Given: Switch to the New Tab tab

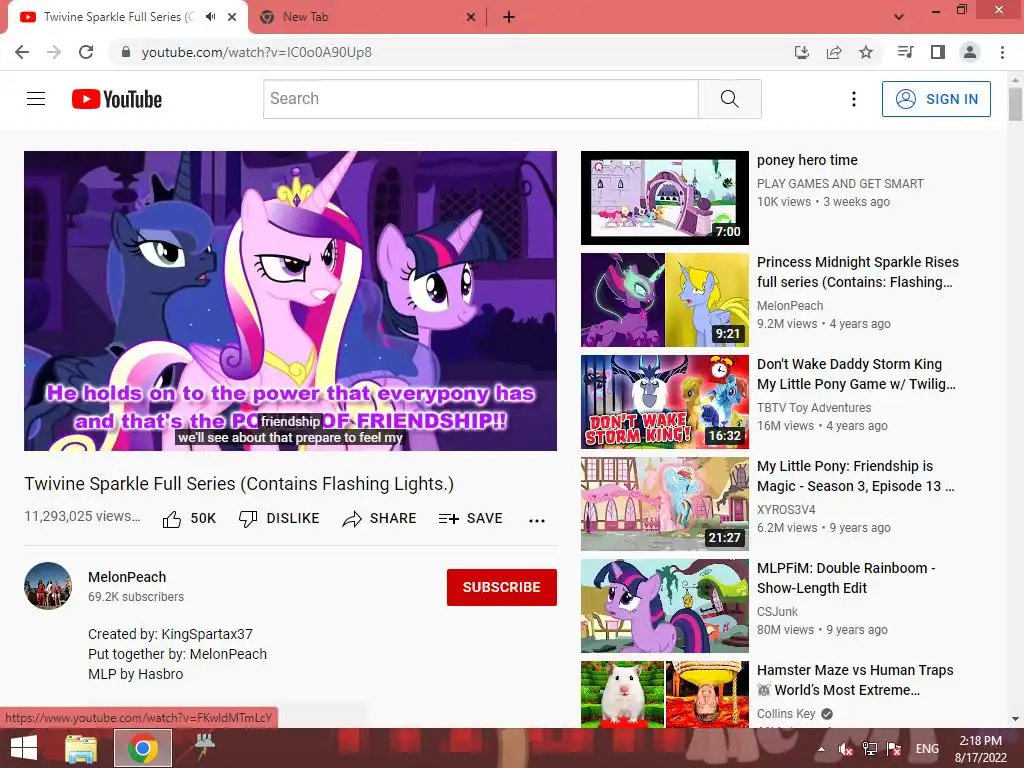Looking at the screenshot, I should pos(367,17).
